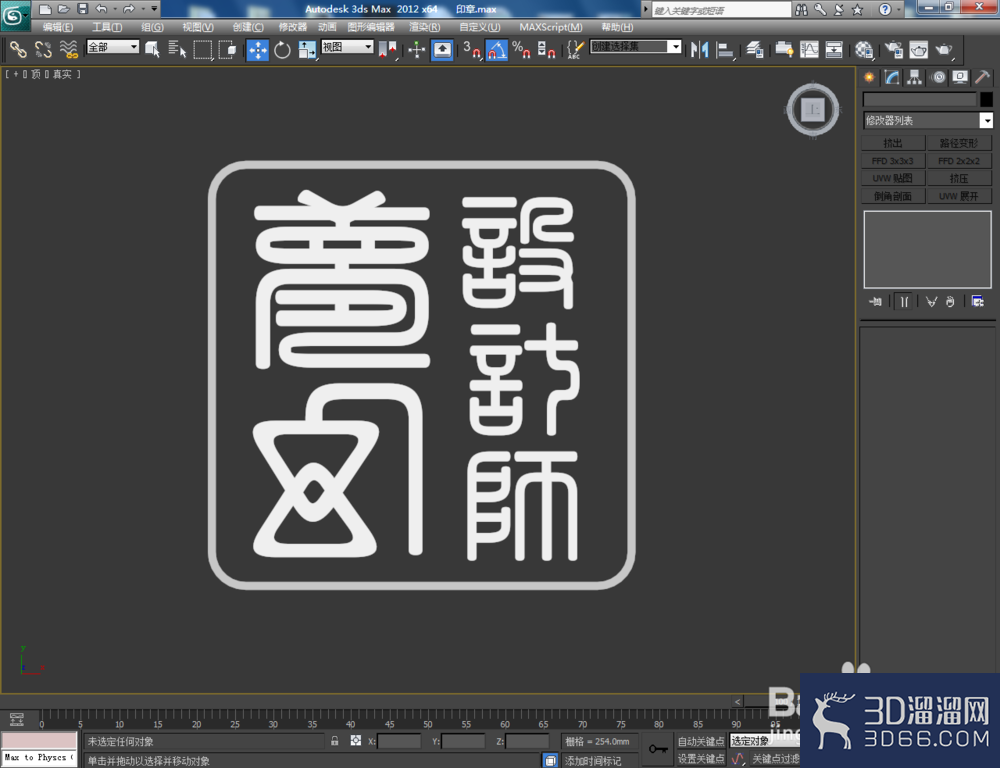Activate the Select and Uniform Scale tool
Viewport: 1000px width, 768px height.
click(x=307, y=49)
